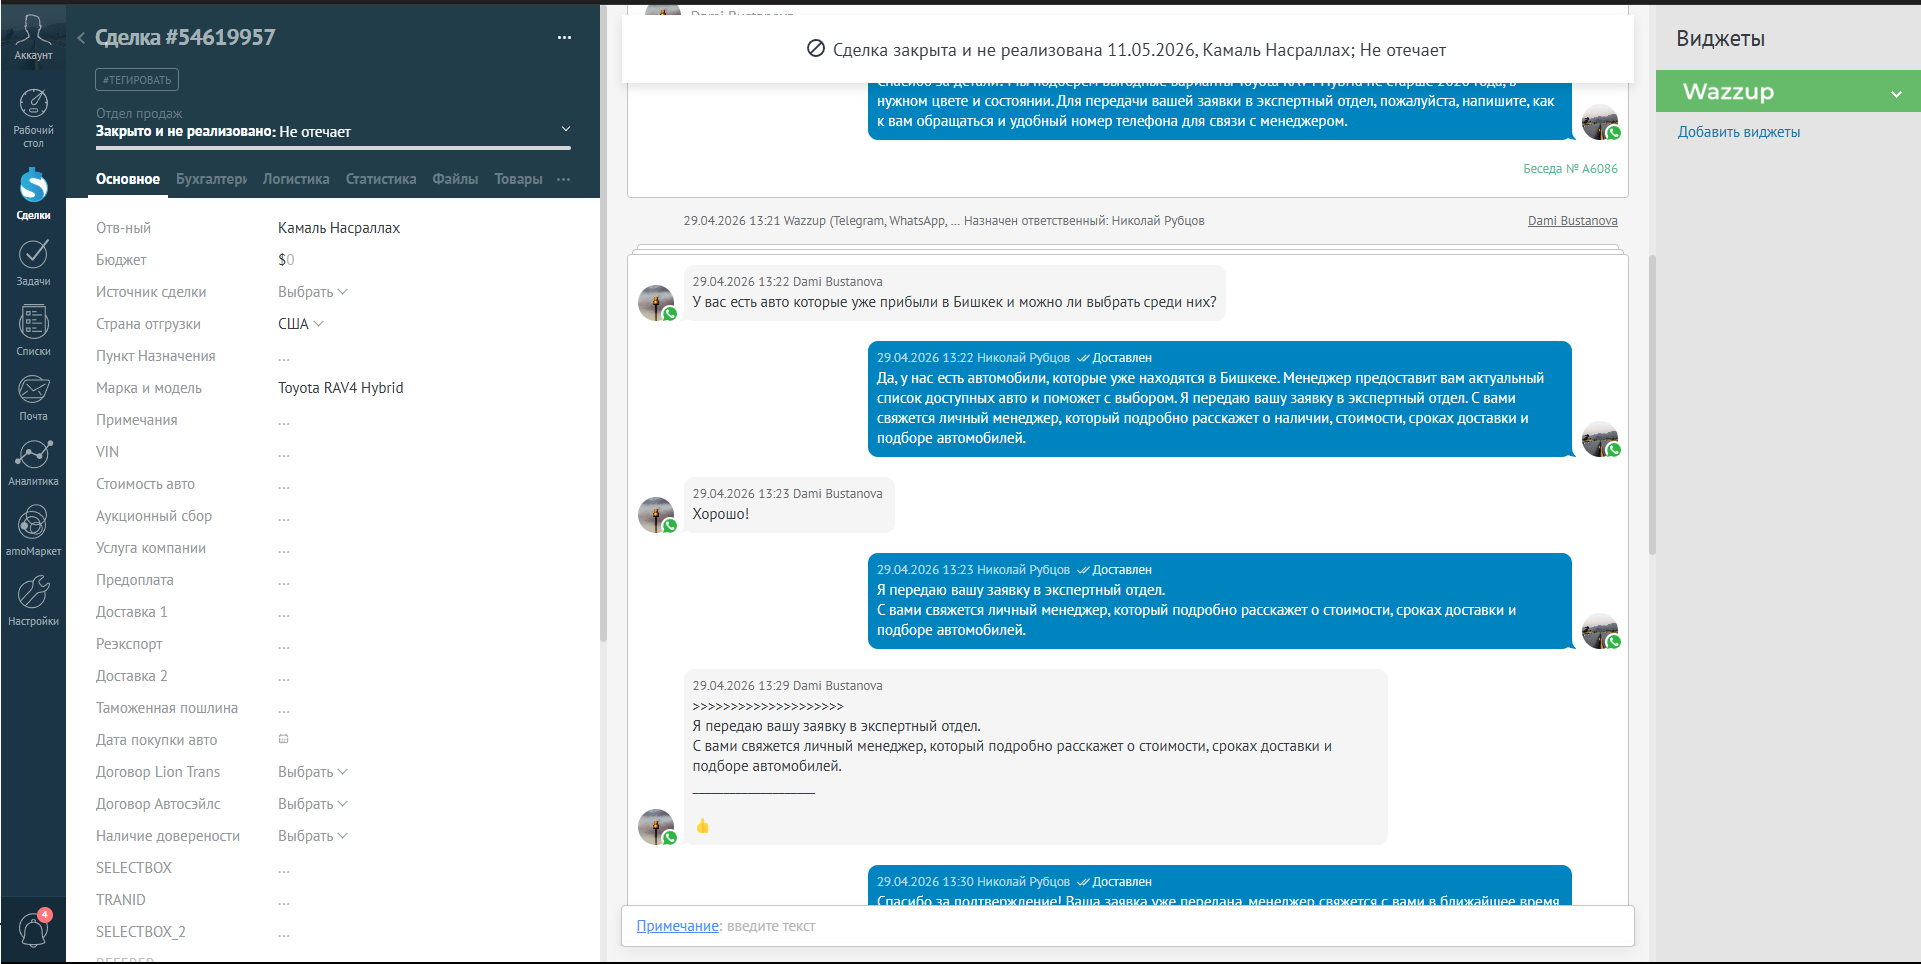
Task: Open the Источник сделки 'Выбрать' dropdown
Action: point(312,292)
